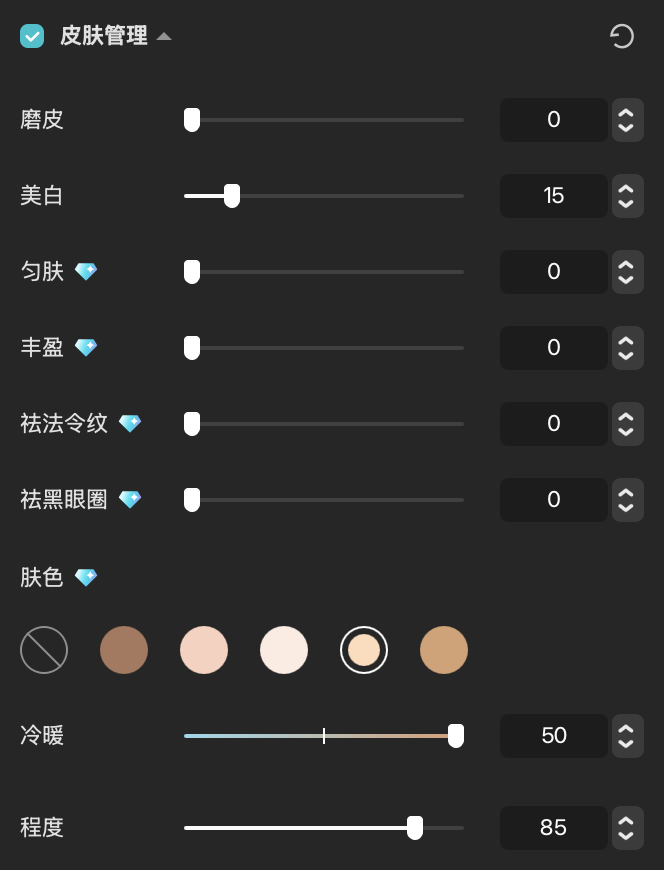Click the 程度 value stepper arrows
Screen dimensions: 664x870
tap(627, 828)
